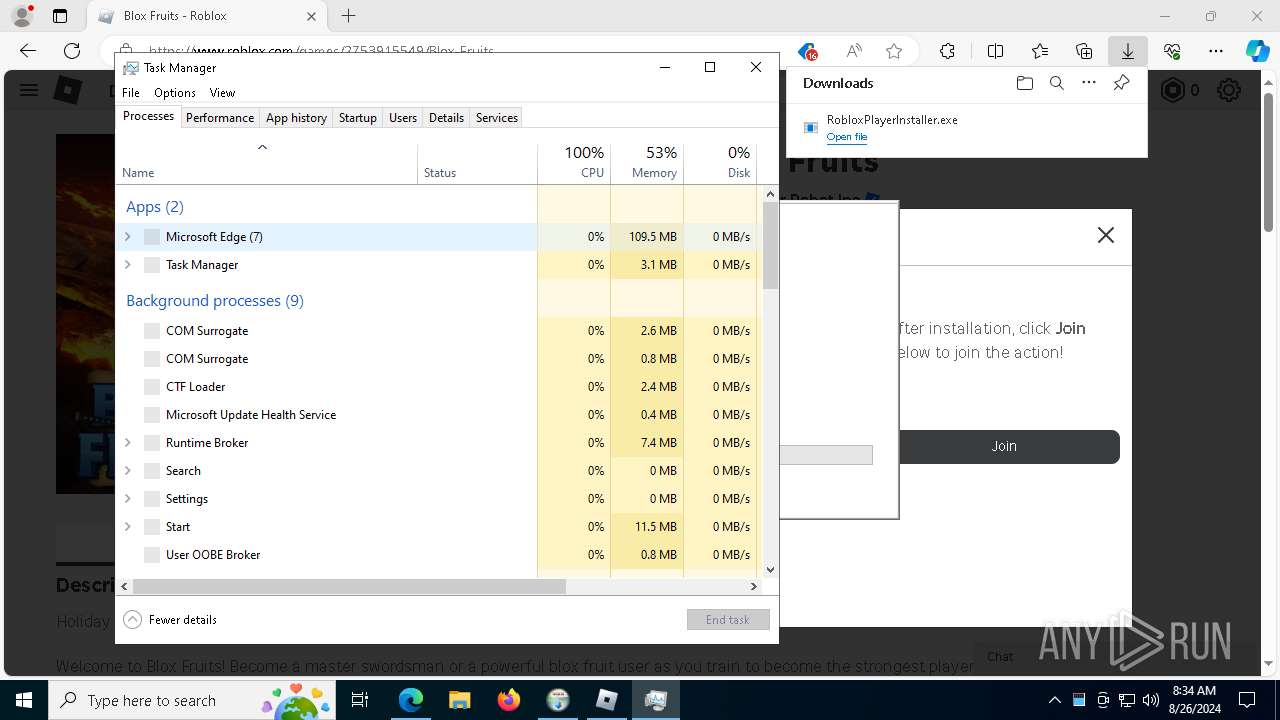Open Edge Collections icon
The width and height of the screenshot is (1280, 720).
tap(1084, 51)
